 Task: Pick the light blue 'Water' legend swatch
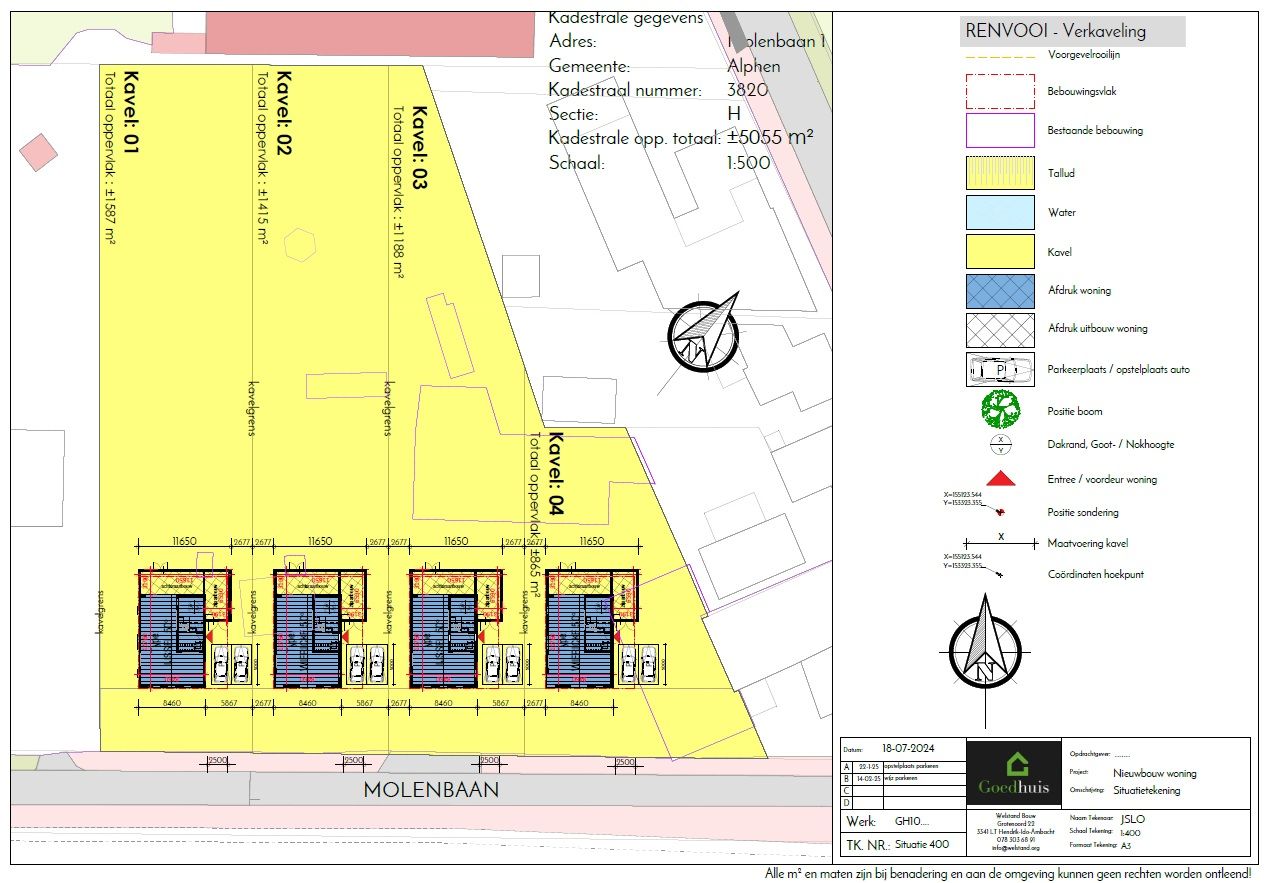point(1000,213)
